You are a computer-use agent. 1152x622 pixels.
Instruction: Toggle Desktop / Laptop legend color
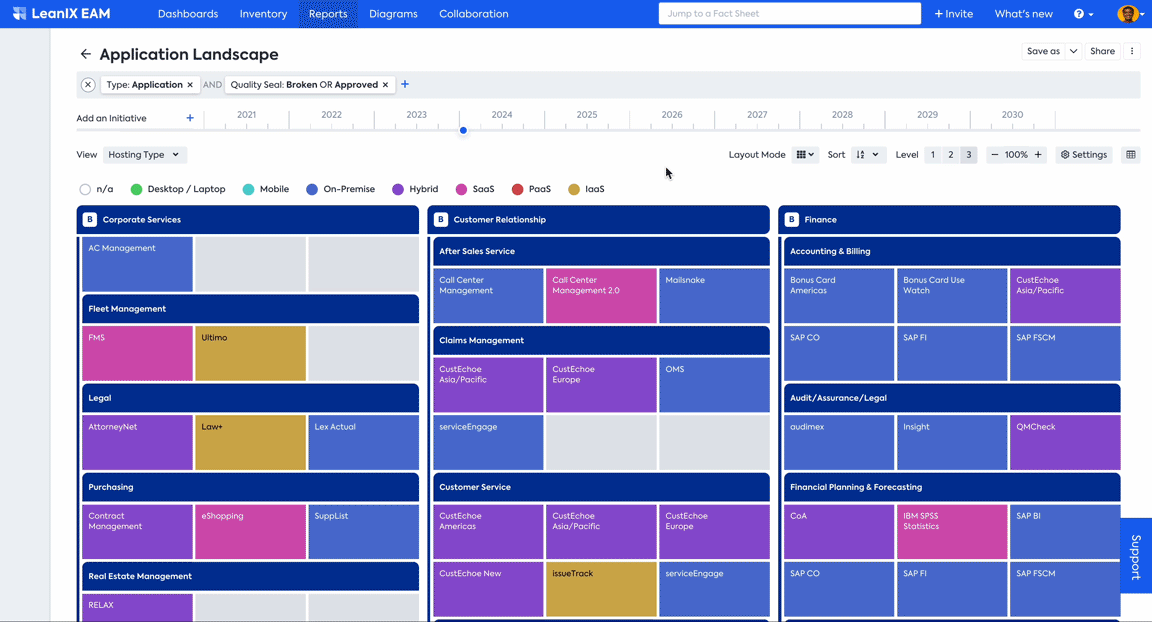[178, 189]
